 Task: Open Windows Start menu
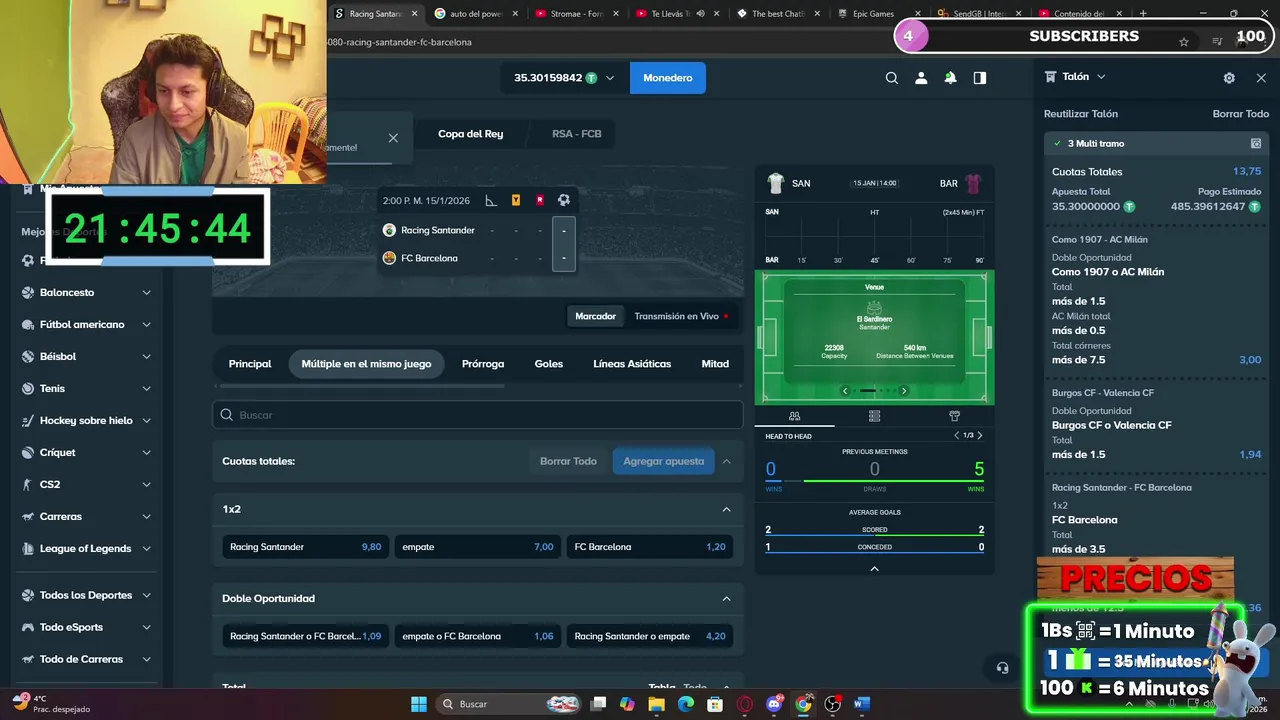tap(419, 704)
